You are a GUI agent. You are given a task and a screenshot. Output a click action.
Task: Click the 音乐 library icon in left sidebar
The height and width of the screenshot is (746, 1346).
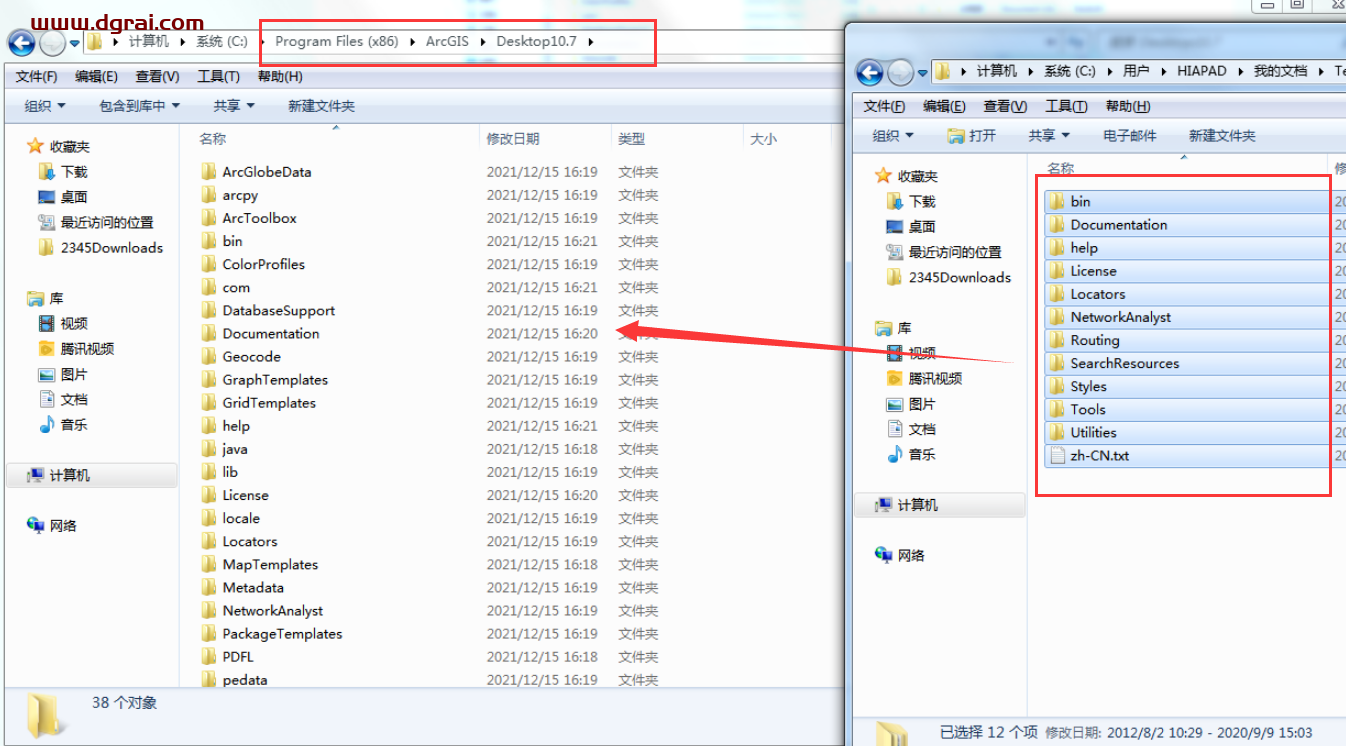(x=46, y=425)
